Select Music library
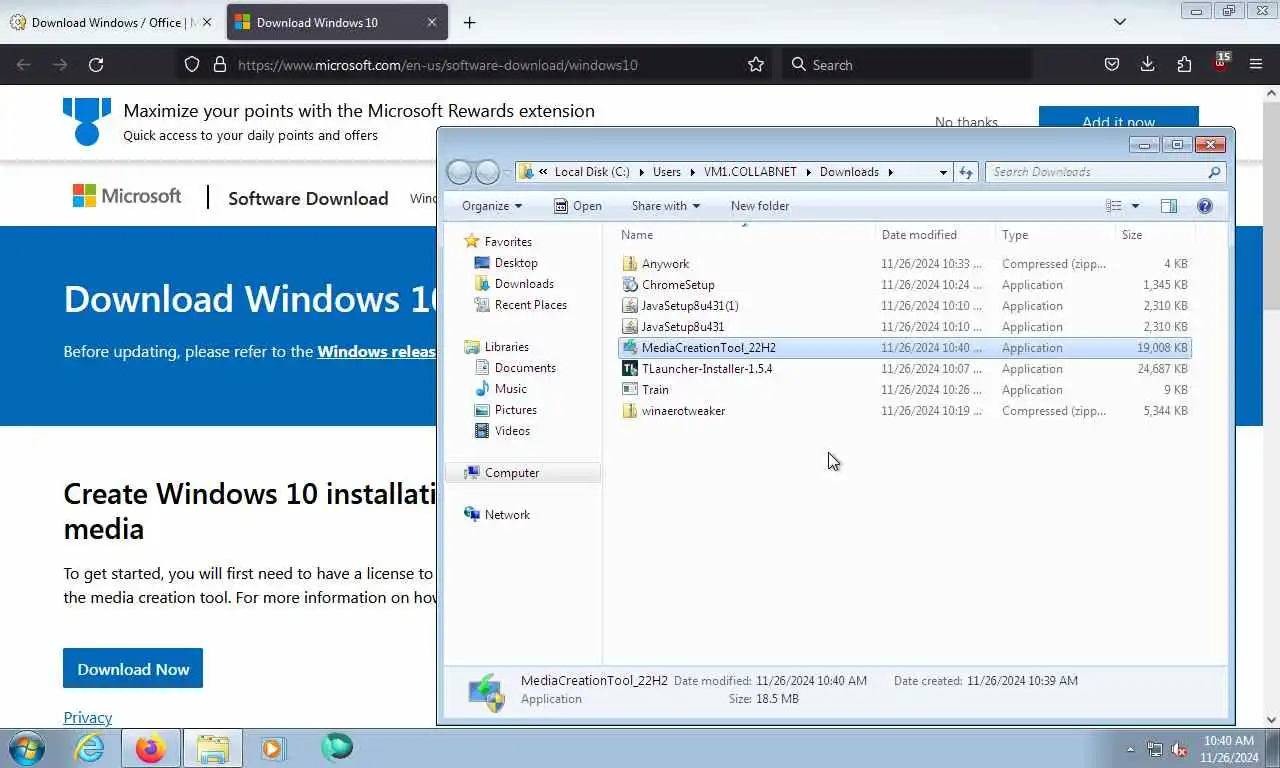 pyautogui.click(x=501, y=389)
